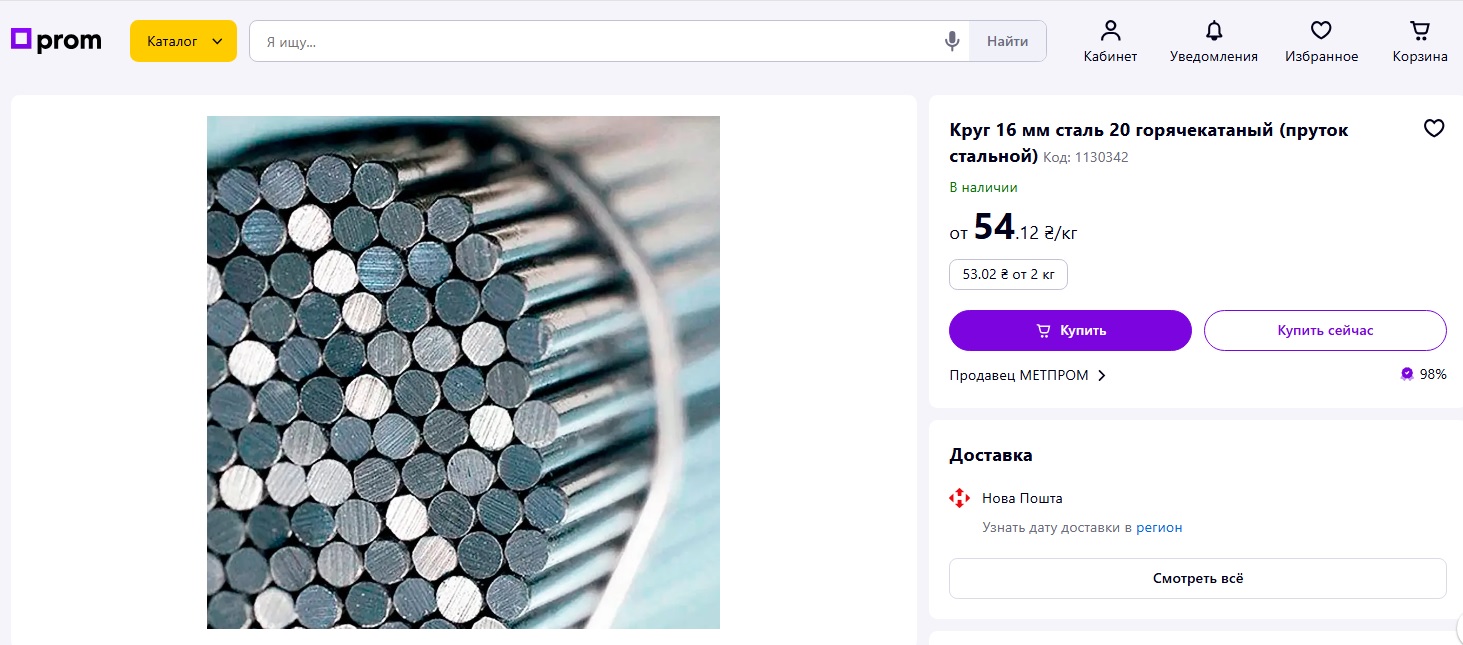The height and width of the screenshot is (645, 1463).
Task: Open Избранное favorites list
Action: (1321, 41)
